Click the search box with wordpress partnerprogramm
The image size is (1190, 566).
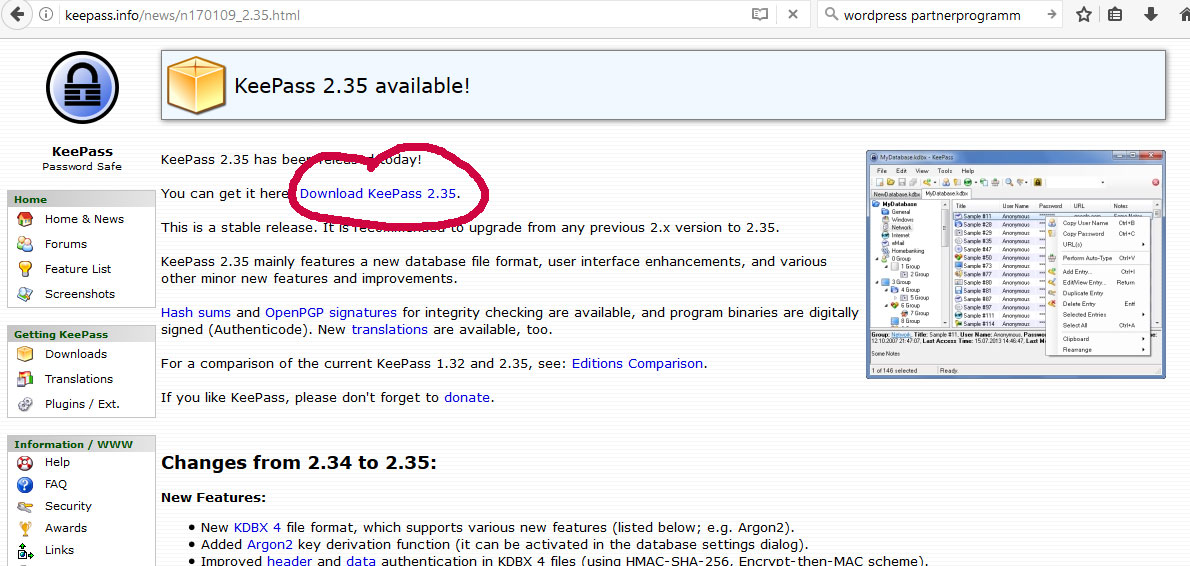click(941, 14)
